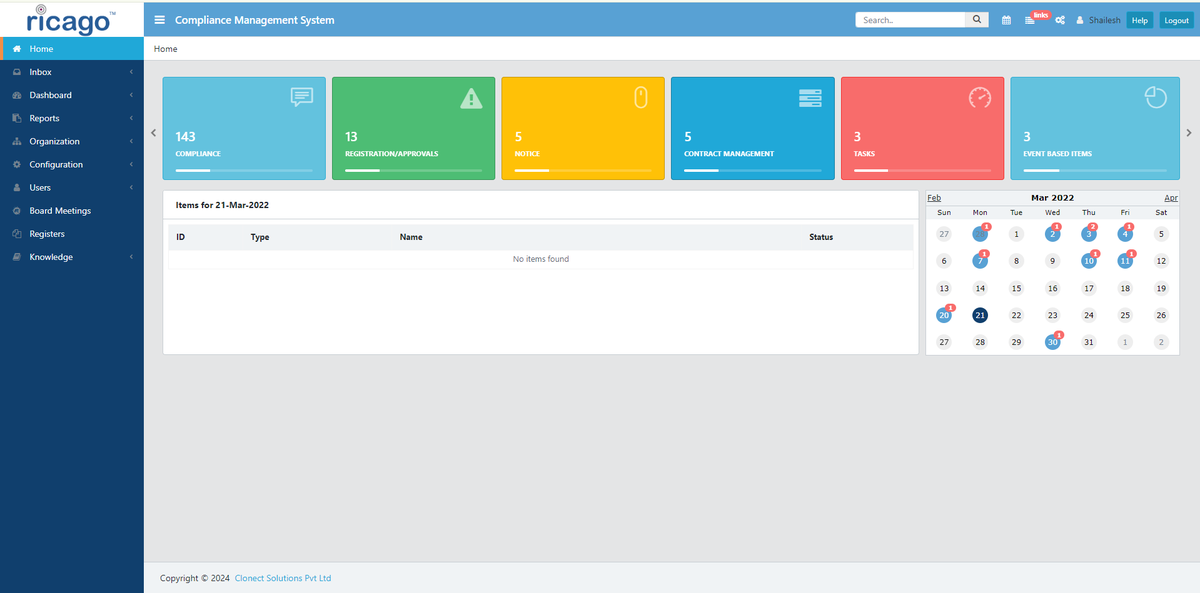The image size is (1200, 593).
Task: Toggle the hamburger sidebar menu icon
Action: tap(160, 20)
